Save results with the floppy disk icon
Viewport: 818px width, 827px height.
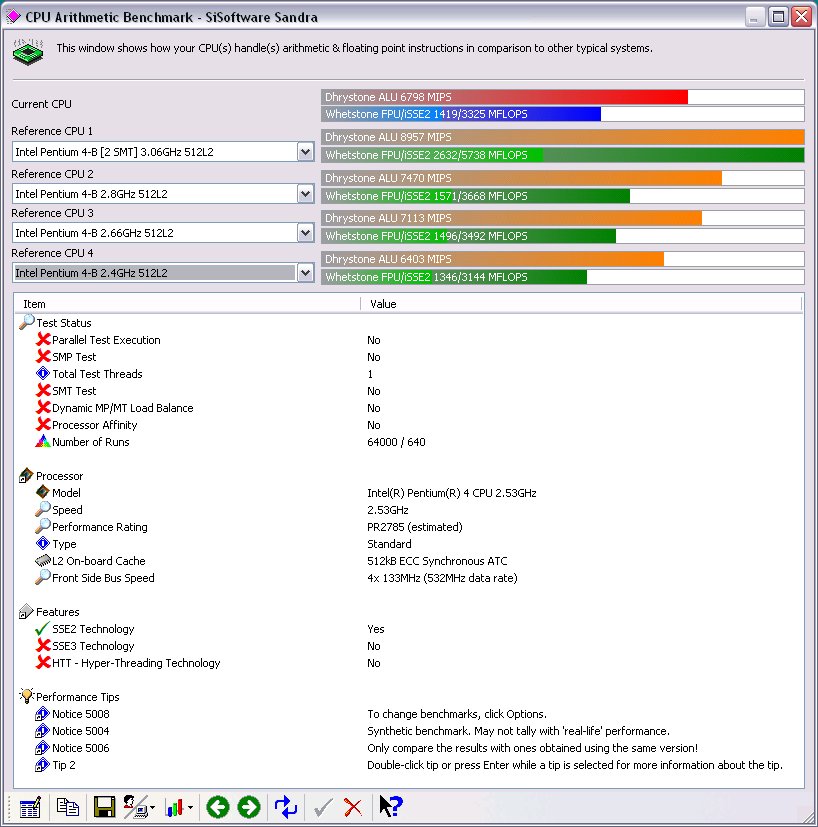pyautogui.click(x=104, y=807)
